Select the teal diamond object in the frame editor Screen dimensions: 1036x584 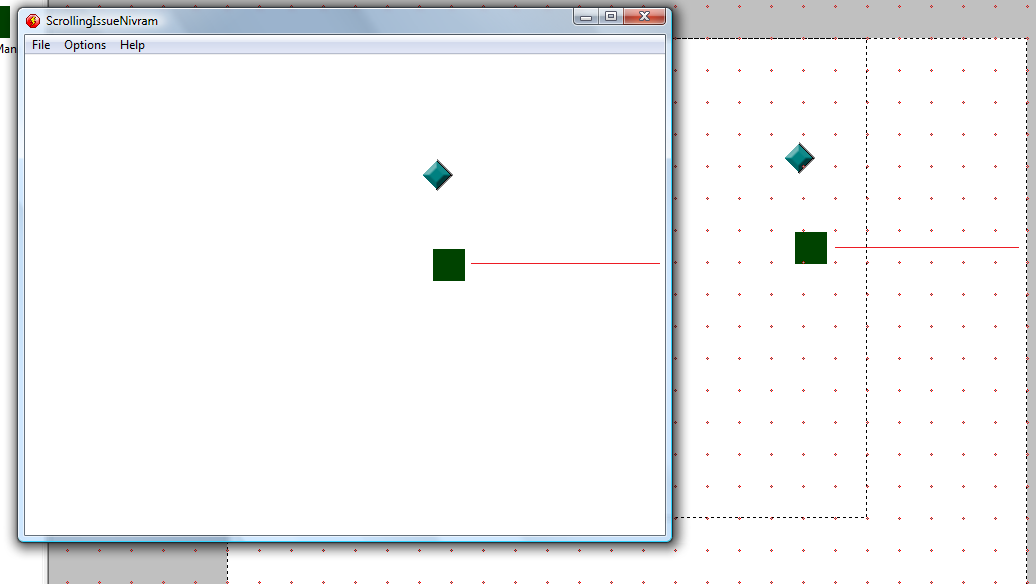point(799,158)
